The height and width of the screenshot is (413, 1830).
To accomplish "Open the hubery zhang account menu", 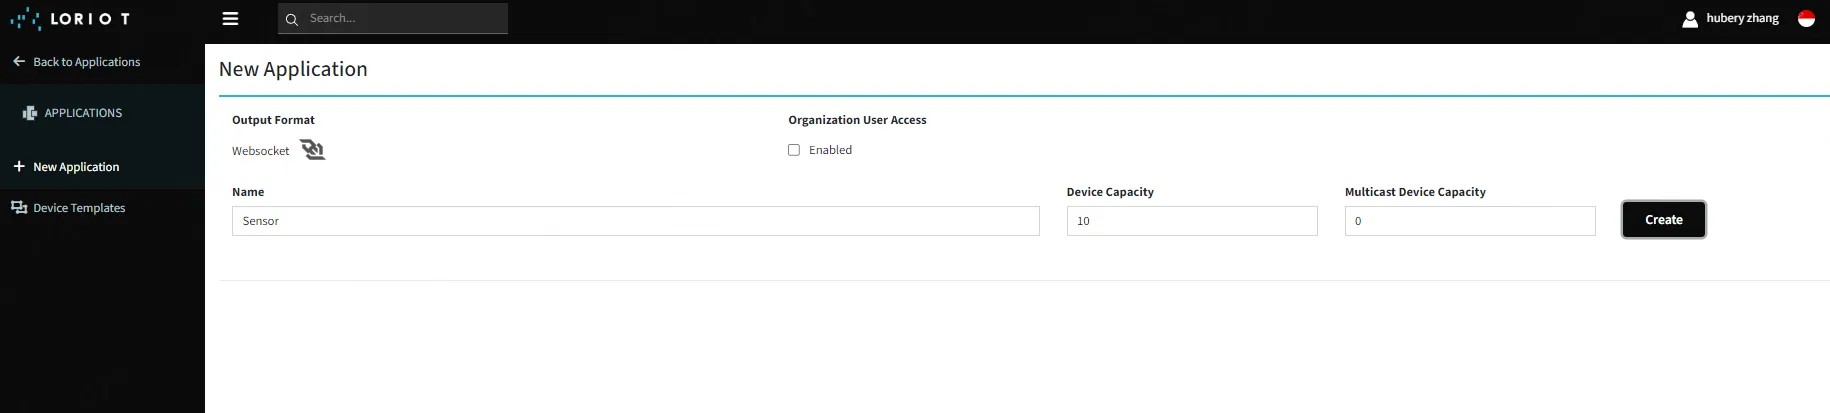I will tap(1742, 19).
